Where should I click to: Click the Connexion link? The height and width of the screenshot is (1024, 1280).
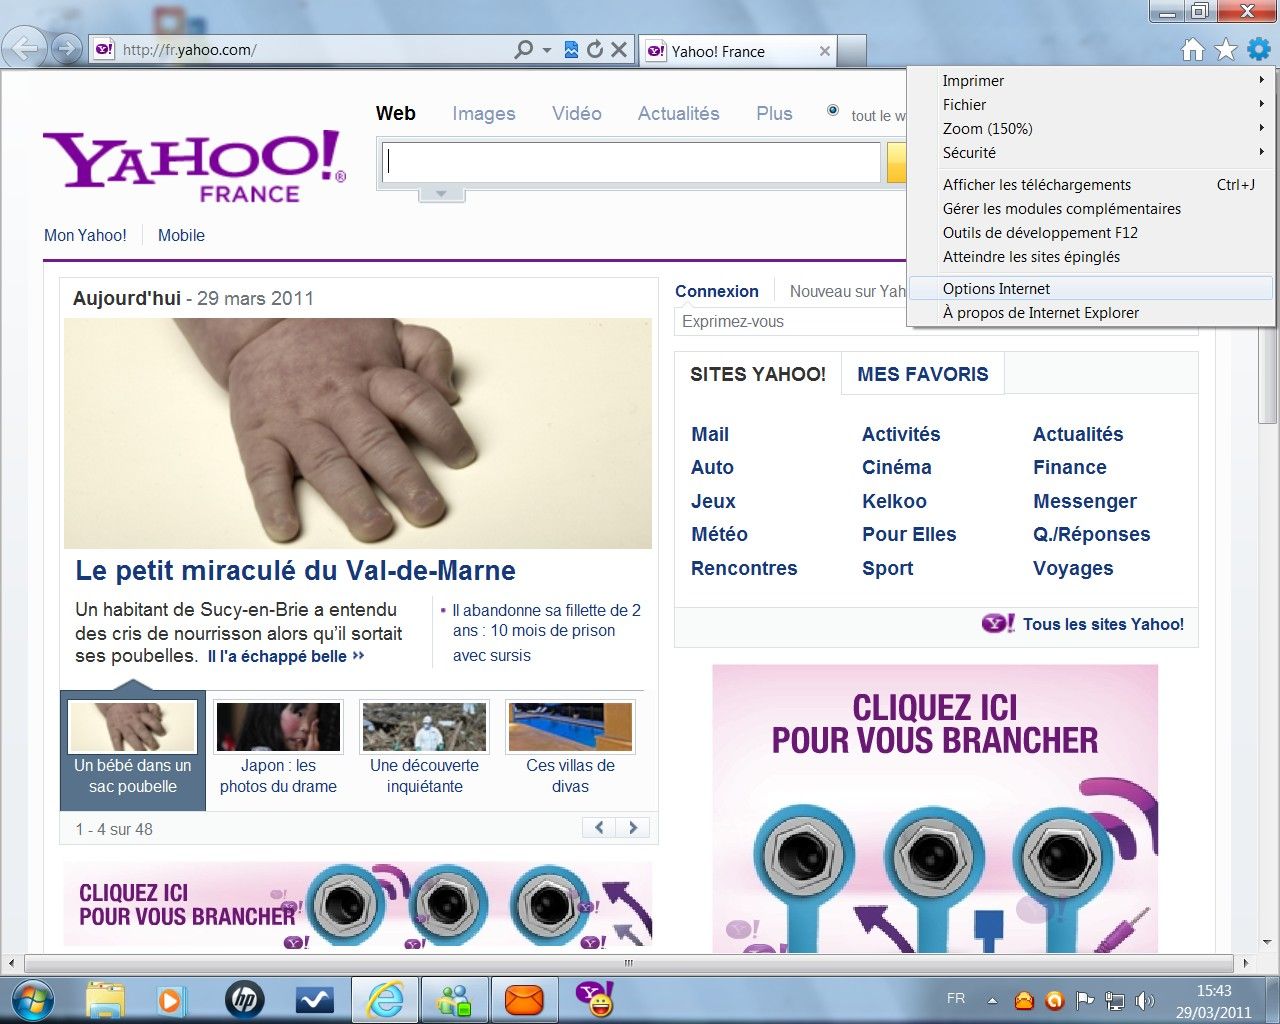point(717,291)
